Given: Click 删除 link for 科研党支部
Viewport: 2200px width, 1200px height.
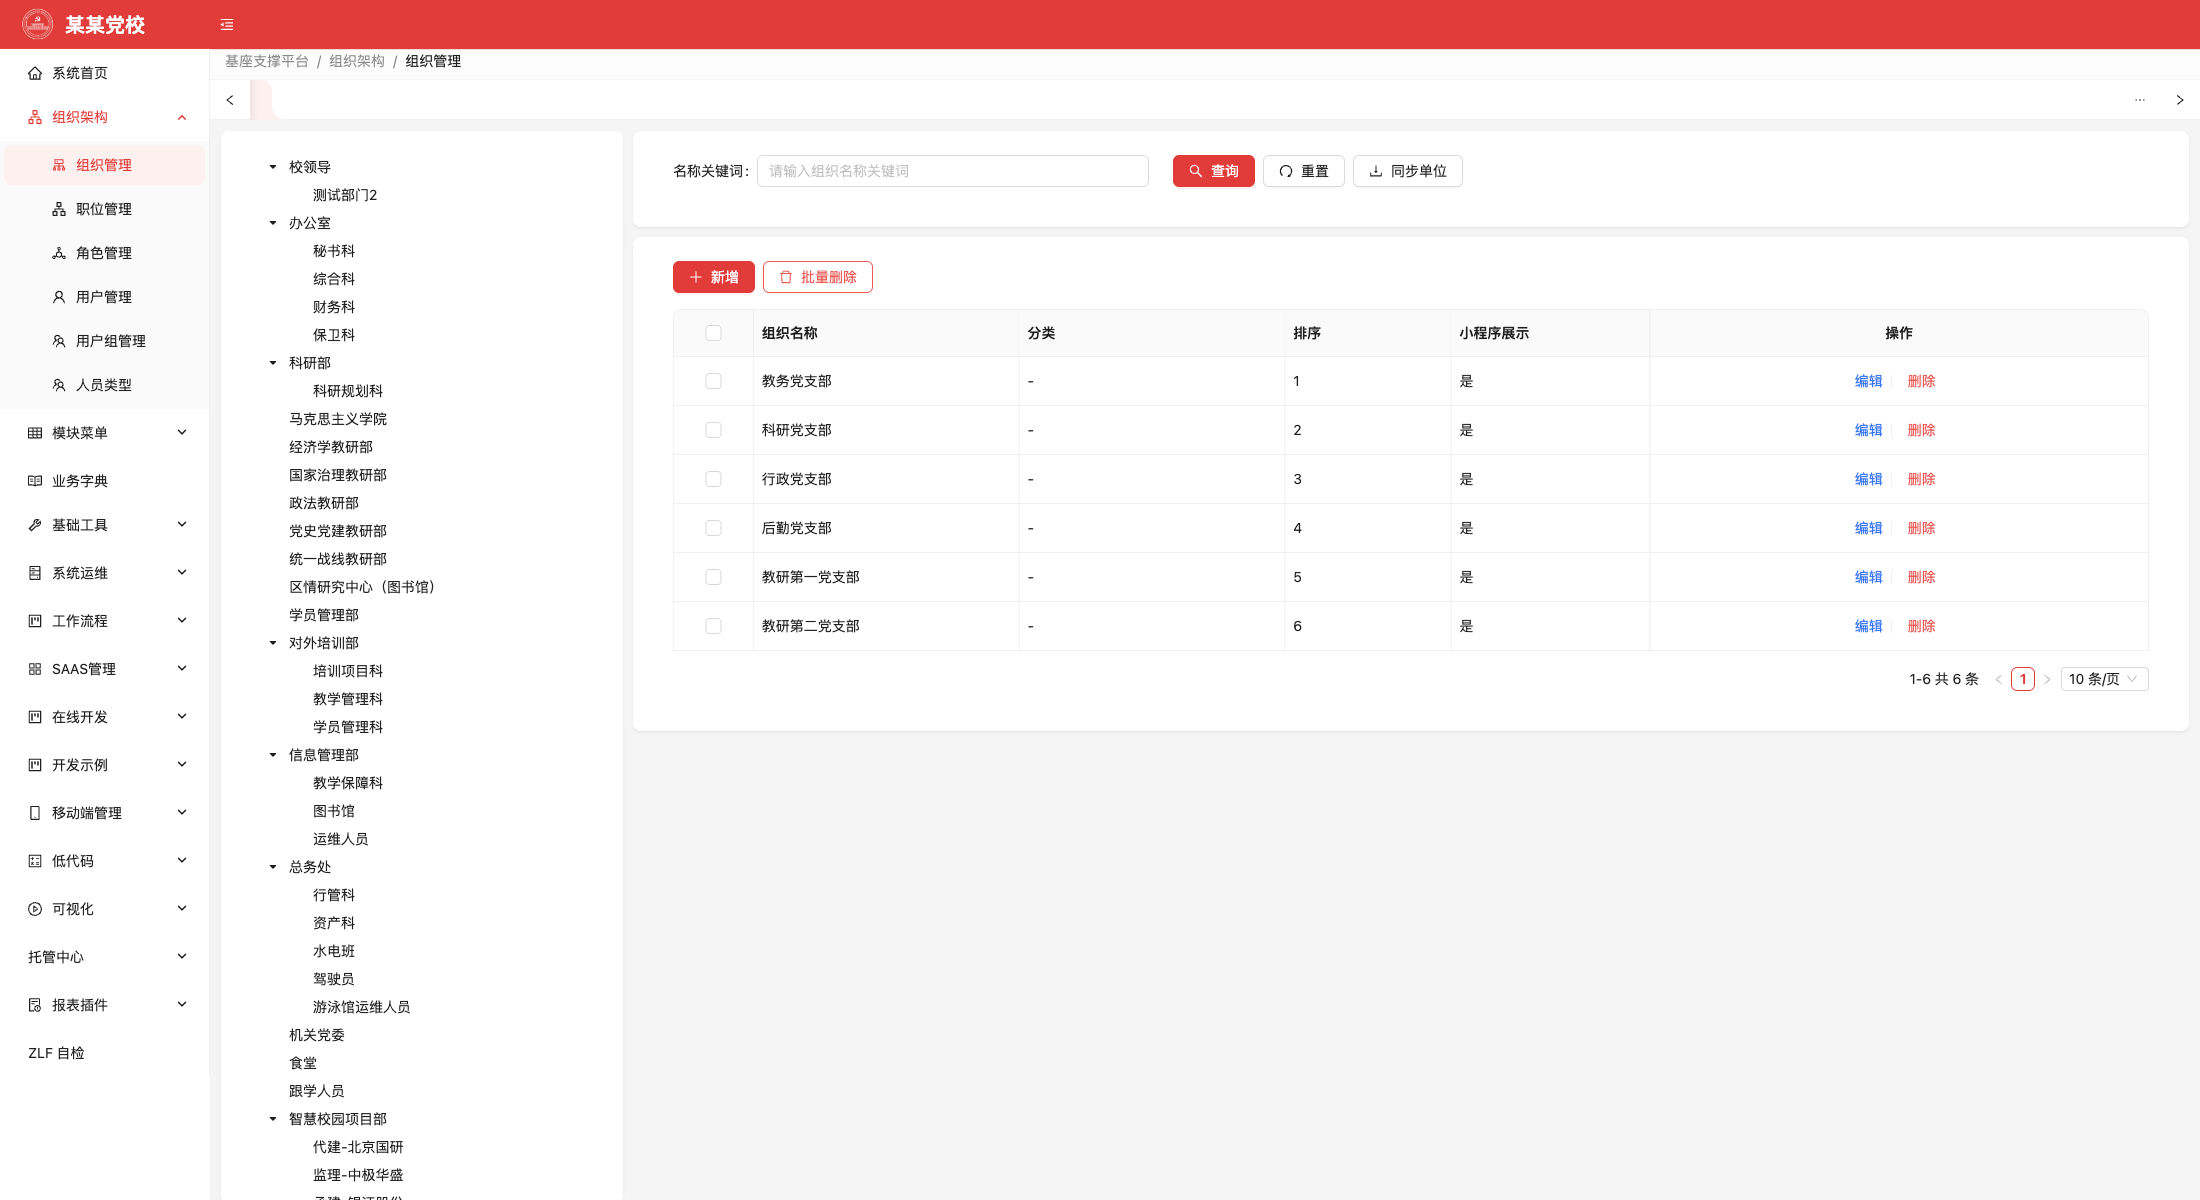Looking at the screenshot, I should (x=1921, y=430).
